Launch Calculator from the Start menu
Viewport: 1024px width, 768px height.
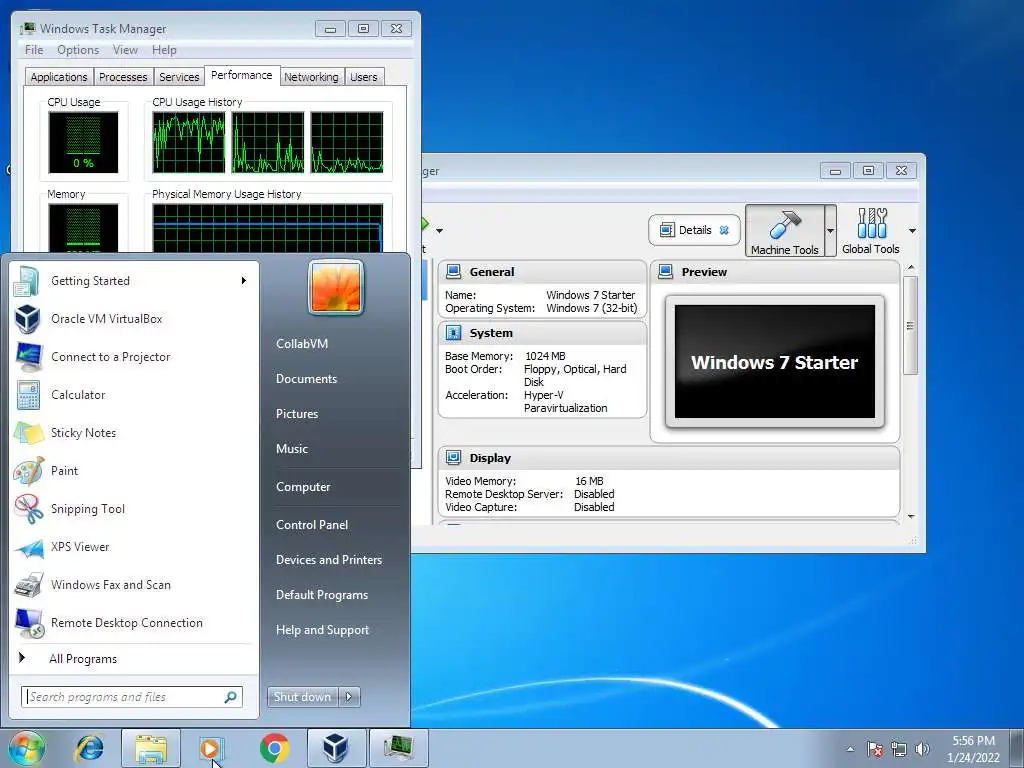(134, 395)
